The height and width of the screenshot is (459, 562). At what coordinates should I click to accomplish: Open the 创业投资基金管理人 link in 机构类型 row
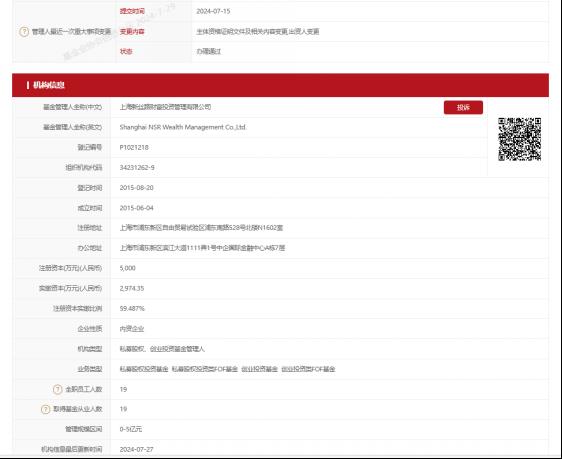177,349
